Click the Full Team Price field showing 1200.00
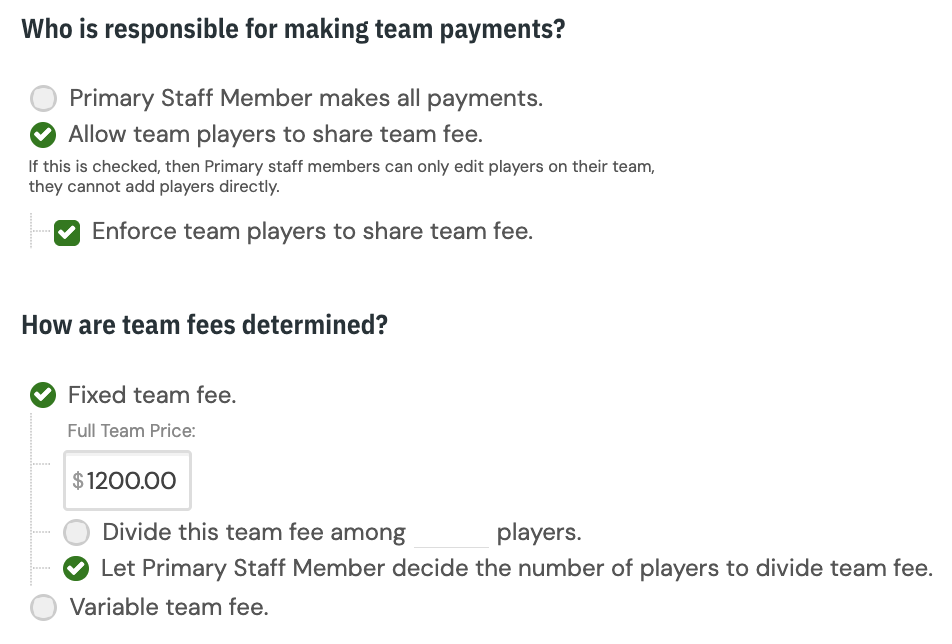 coord(128,480)
